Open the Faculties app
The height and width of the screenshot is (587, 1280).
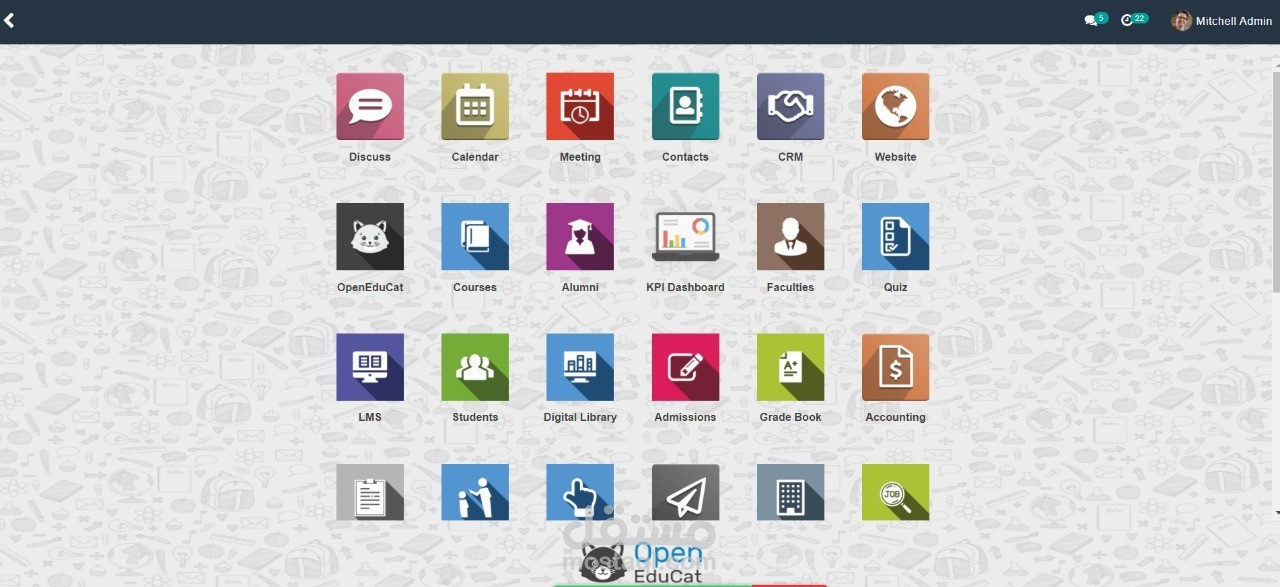tap(790, 237)
